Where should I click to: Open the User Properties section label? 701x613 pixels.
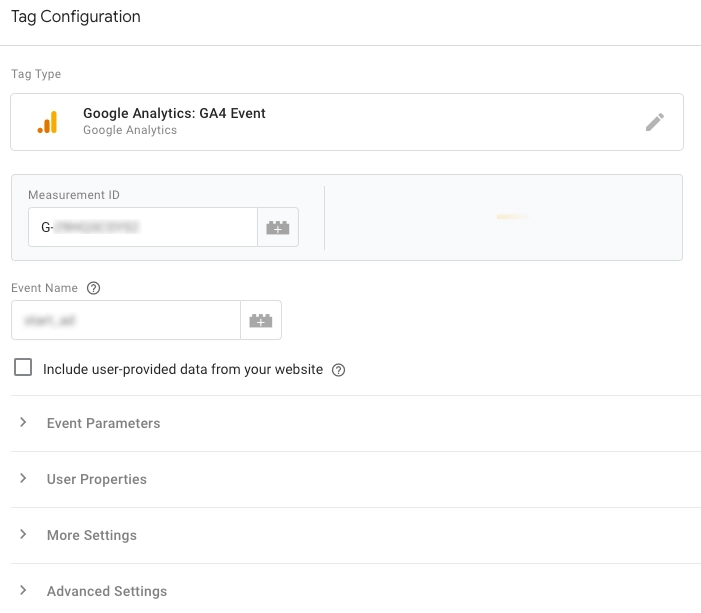pyautogui.click(x=97, y=479)
